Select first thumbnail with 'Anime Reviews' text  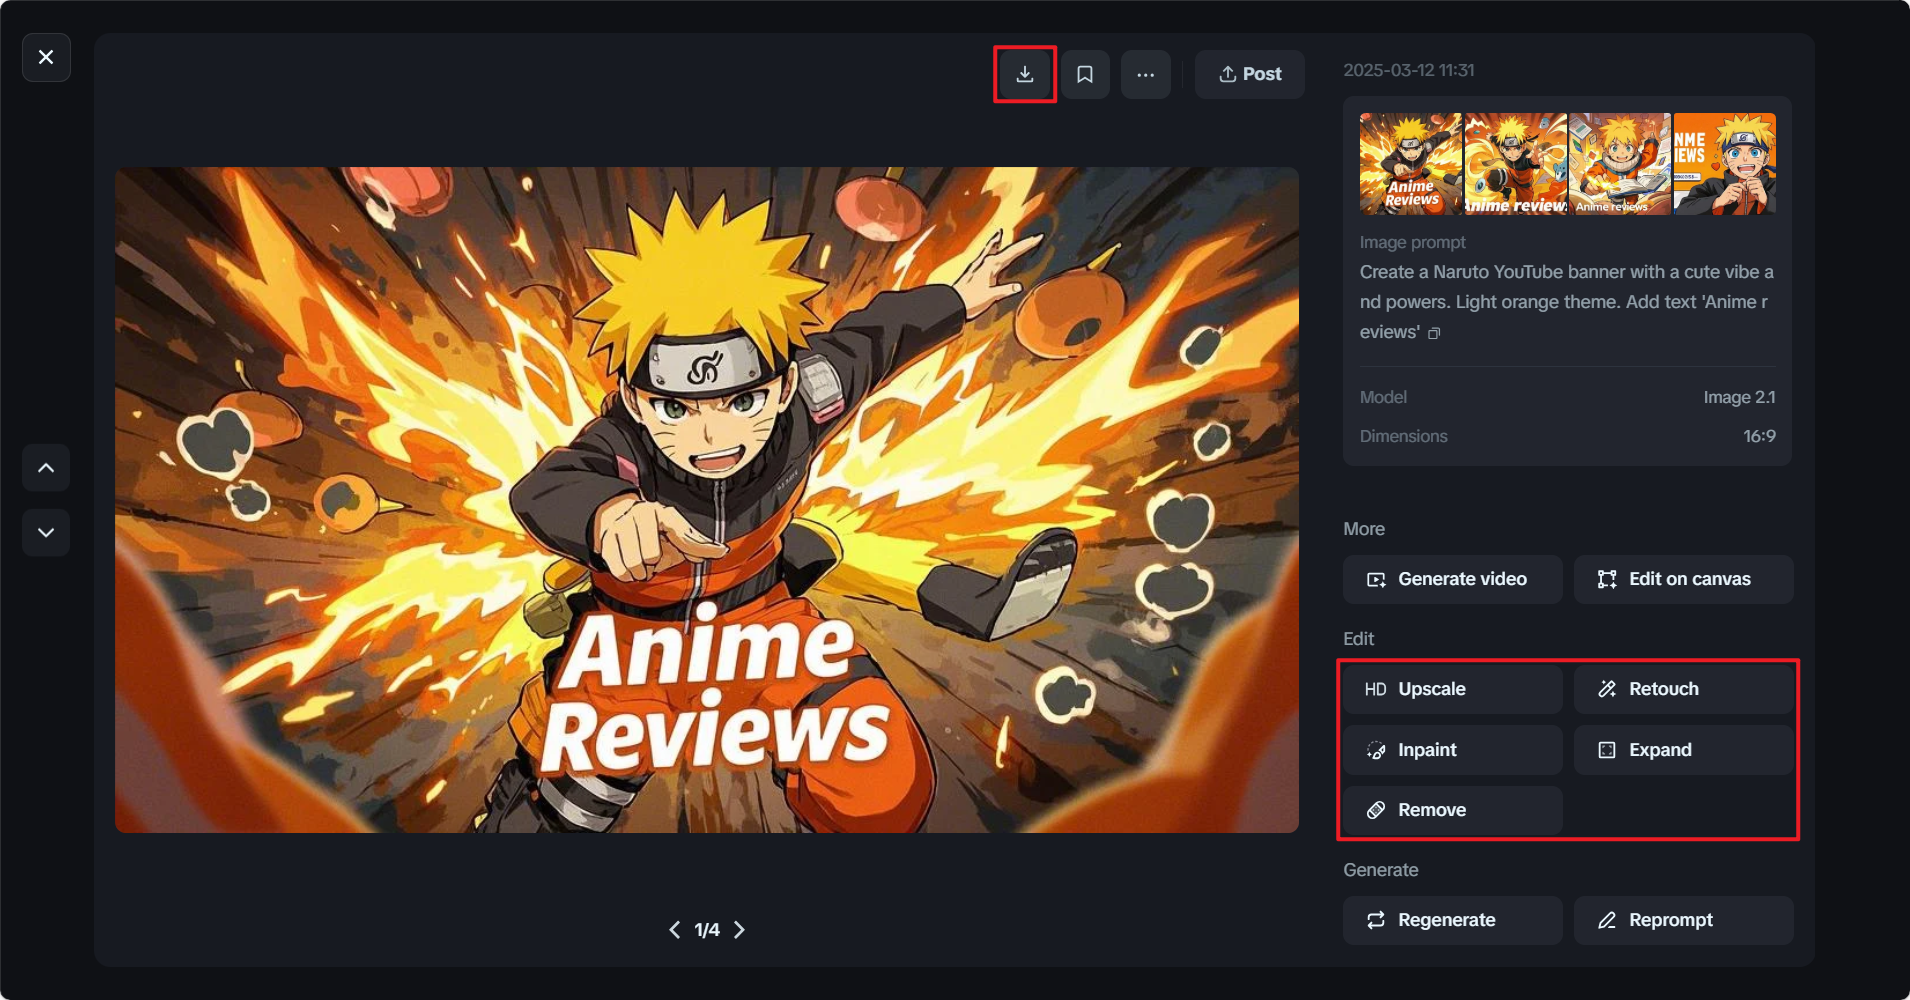[1411, 164]
